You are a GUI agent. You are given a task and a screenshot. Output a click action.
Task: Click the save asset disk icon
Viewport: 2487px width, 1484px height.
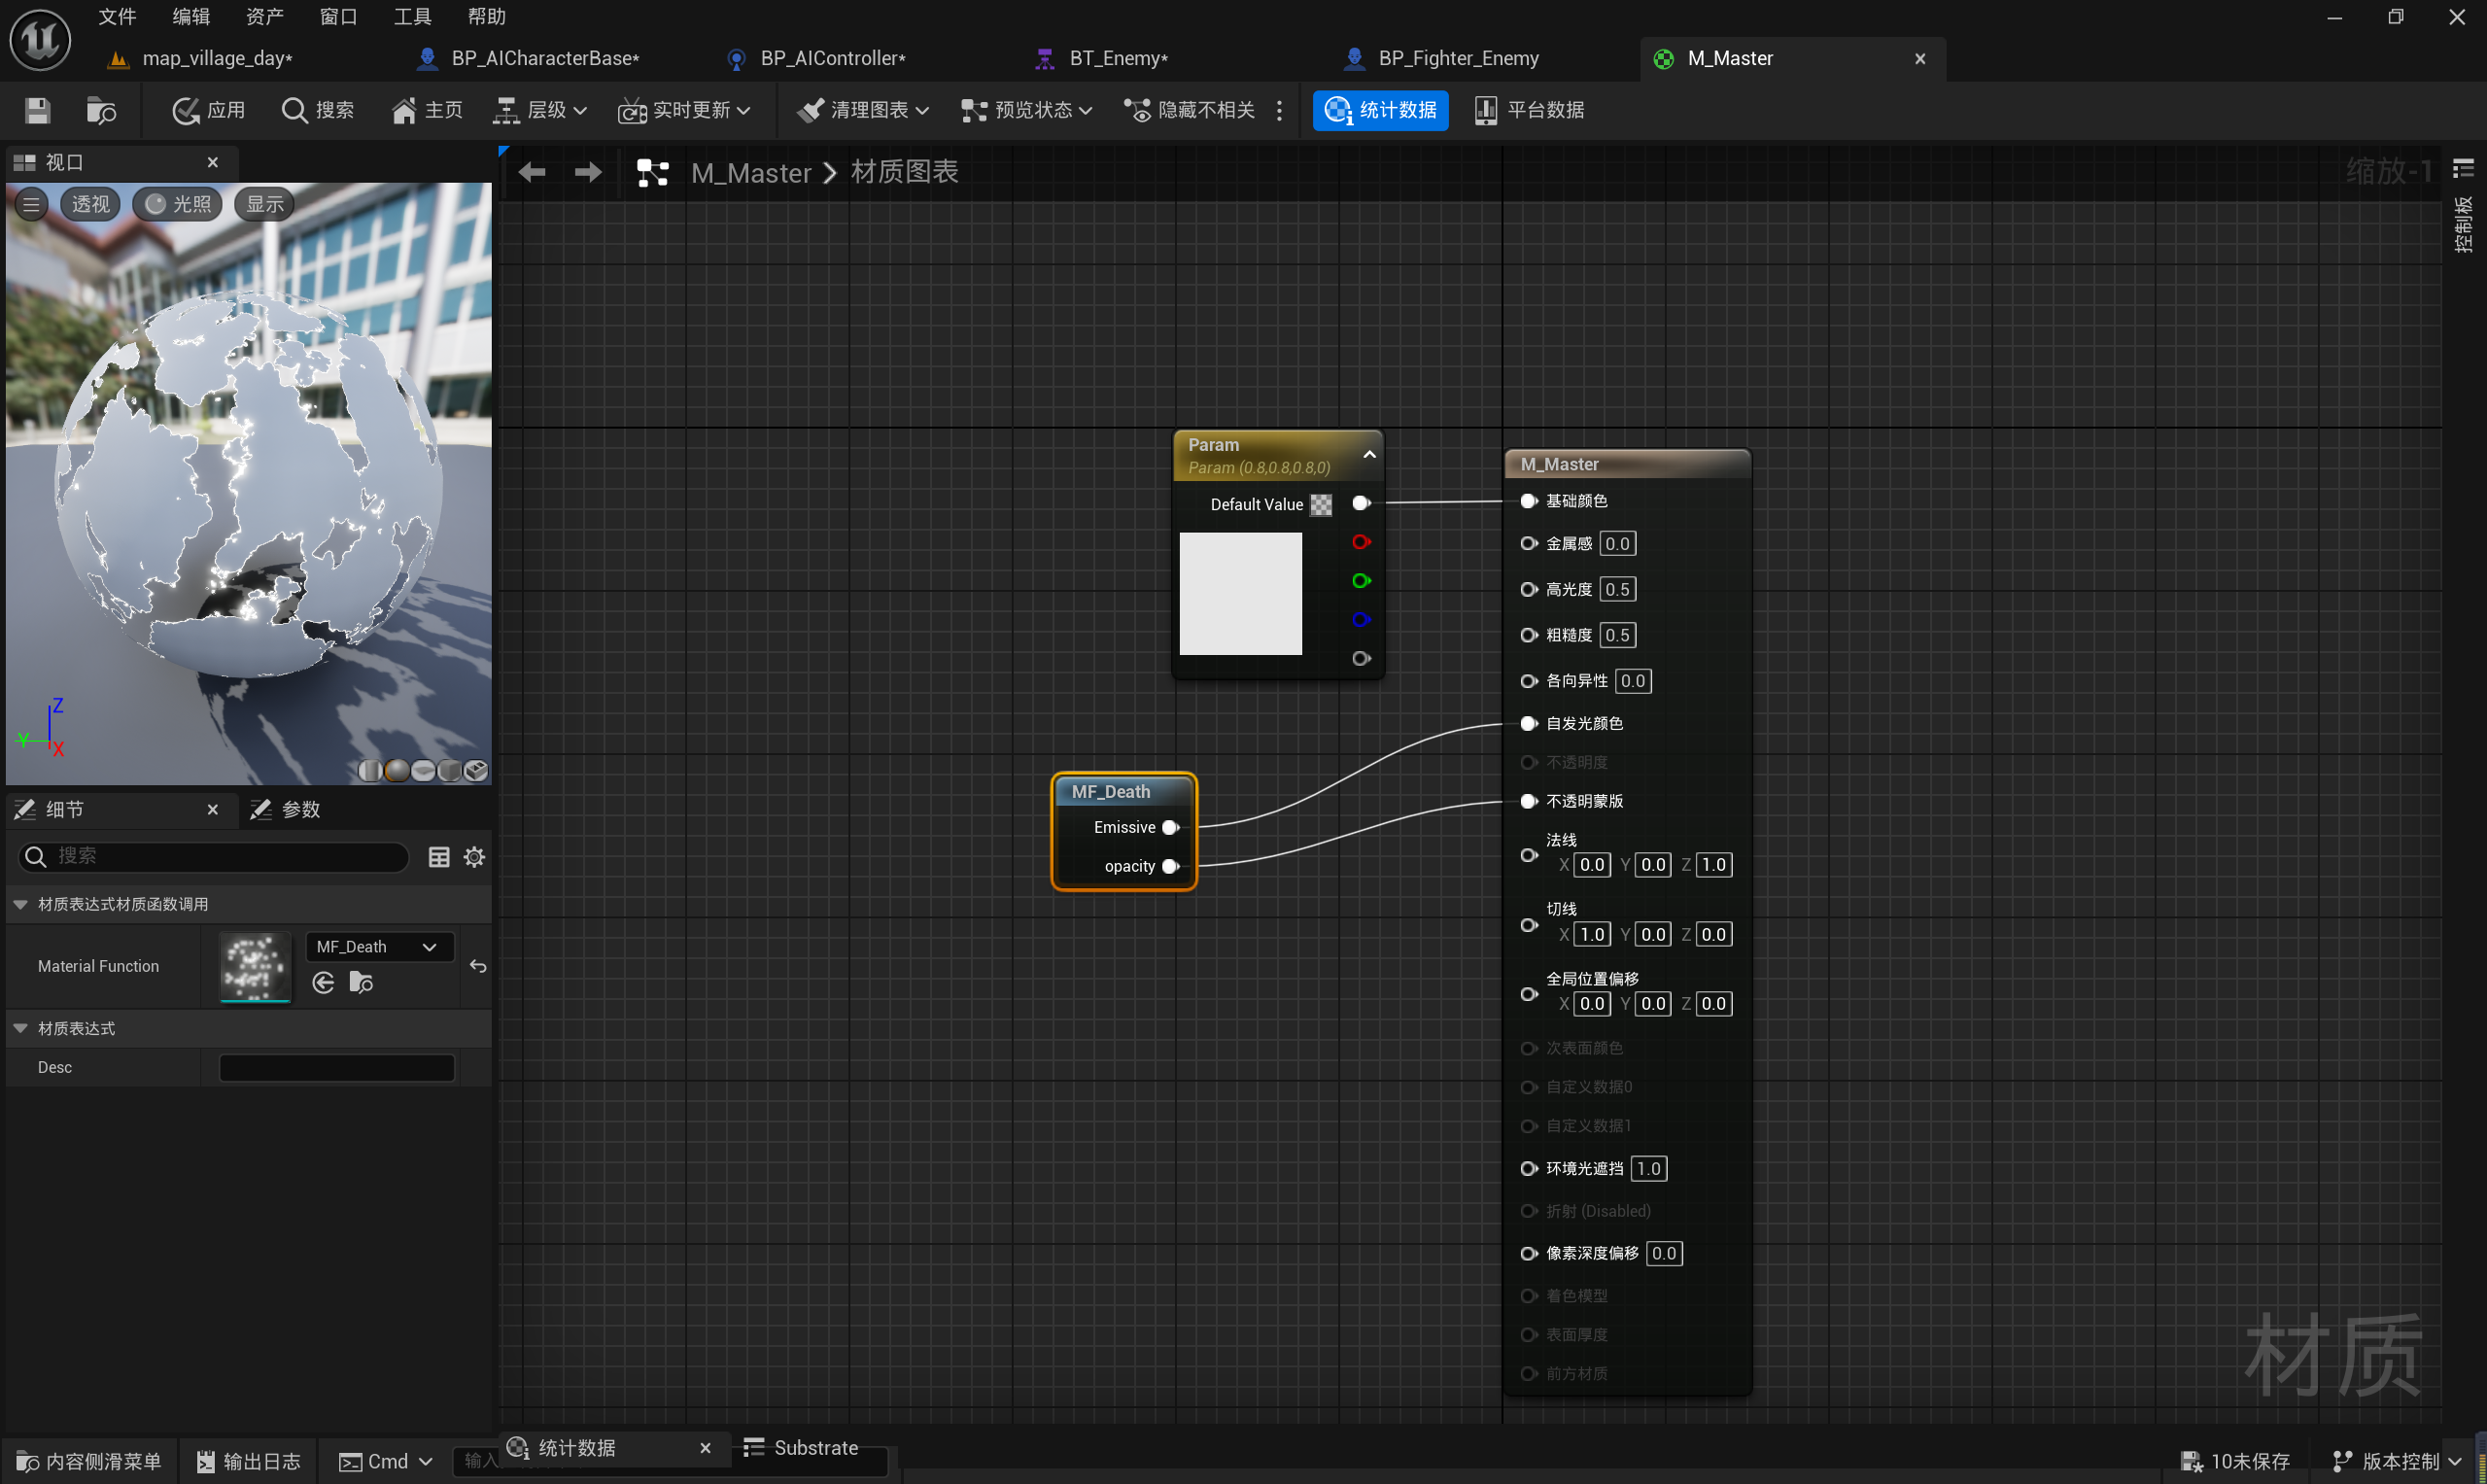coord(37,110)
